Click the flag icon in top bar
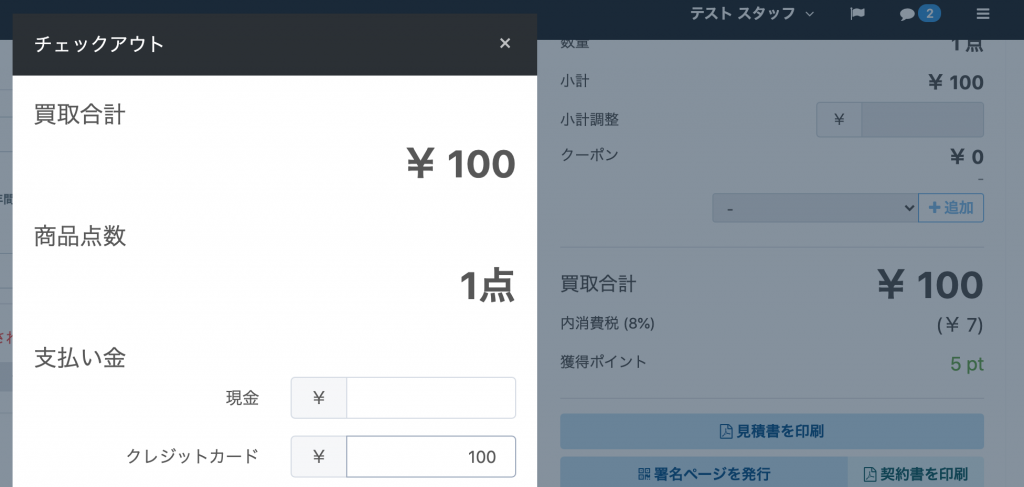Screen dimensions: 1024x487 (x=857, y=14)
